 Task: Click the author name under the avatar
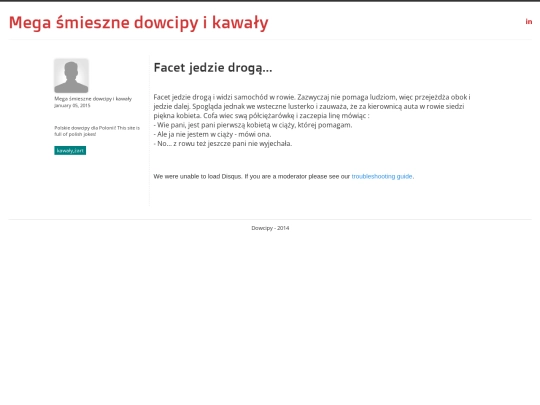pyautogui.click(x=93, y=99)
